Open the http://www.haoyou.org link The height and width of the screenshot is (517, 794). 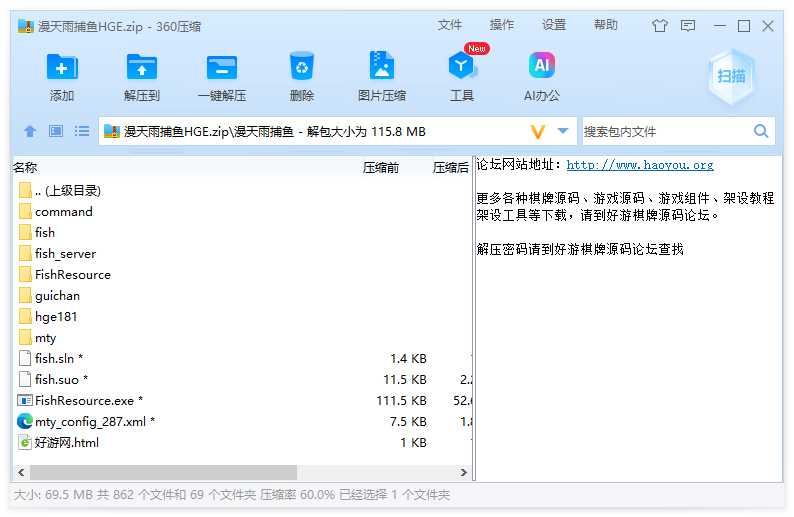pyautogui.click(x=640, y=165)
